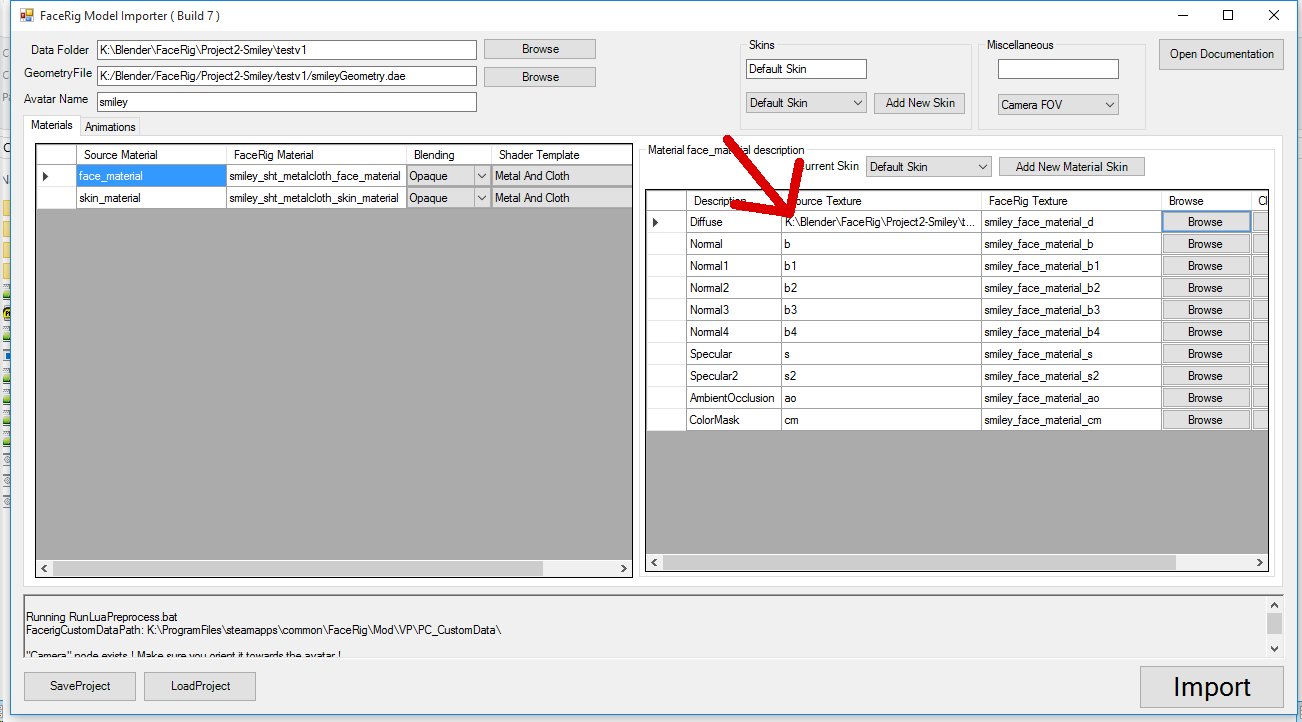Click the Shader Template column header
Viewport: 1302px width, 722px height.
pos(562,155)
